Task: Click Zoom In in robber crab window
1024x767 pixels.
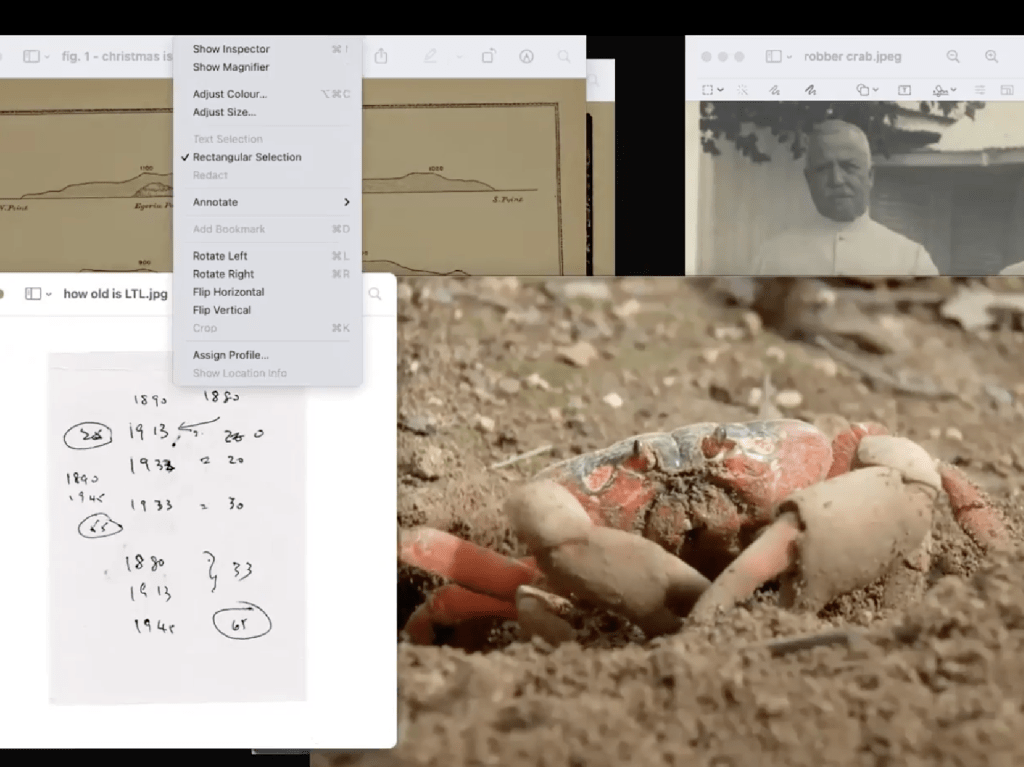Action: click(991, 57)
